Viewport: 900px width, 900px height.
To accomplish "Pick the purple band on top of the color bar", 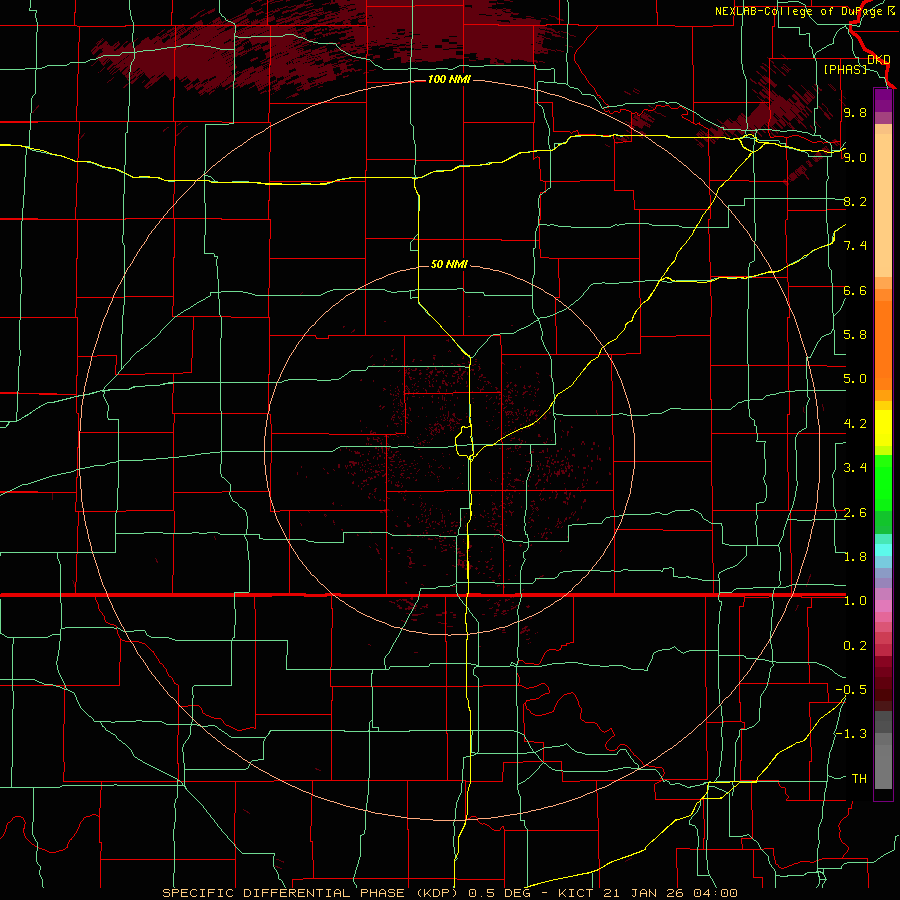I will tap(883, 101).
